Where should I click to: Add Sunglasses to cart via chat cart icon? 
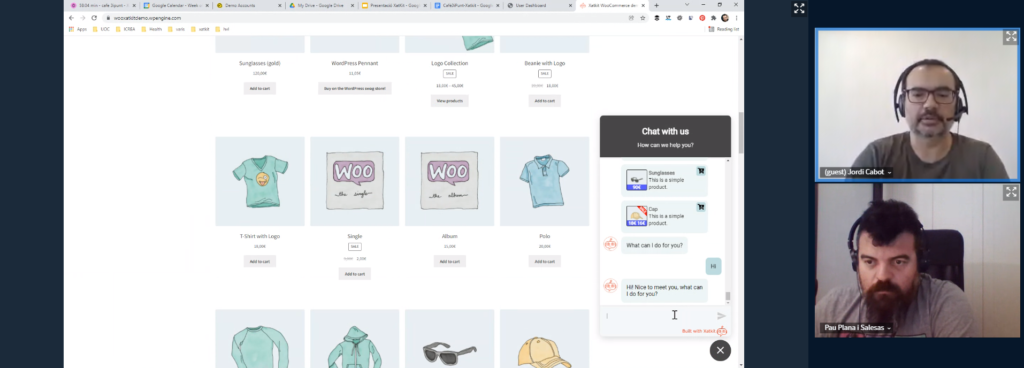pos(701,171)
